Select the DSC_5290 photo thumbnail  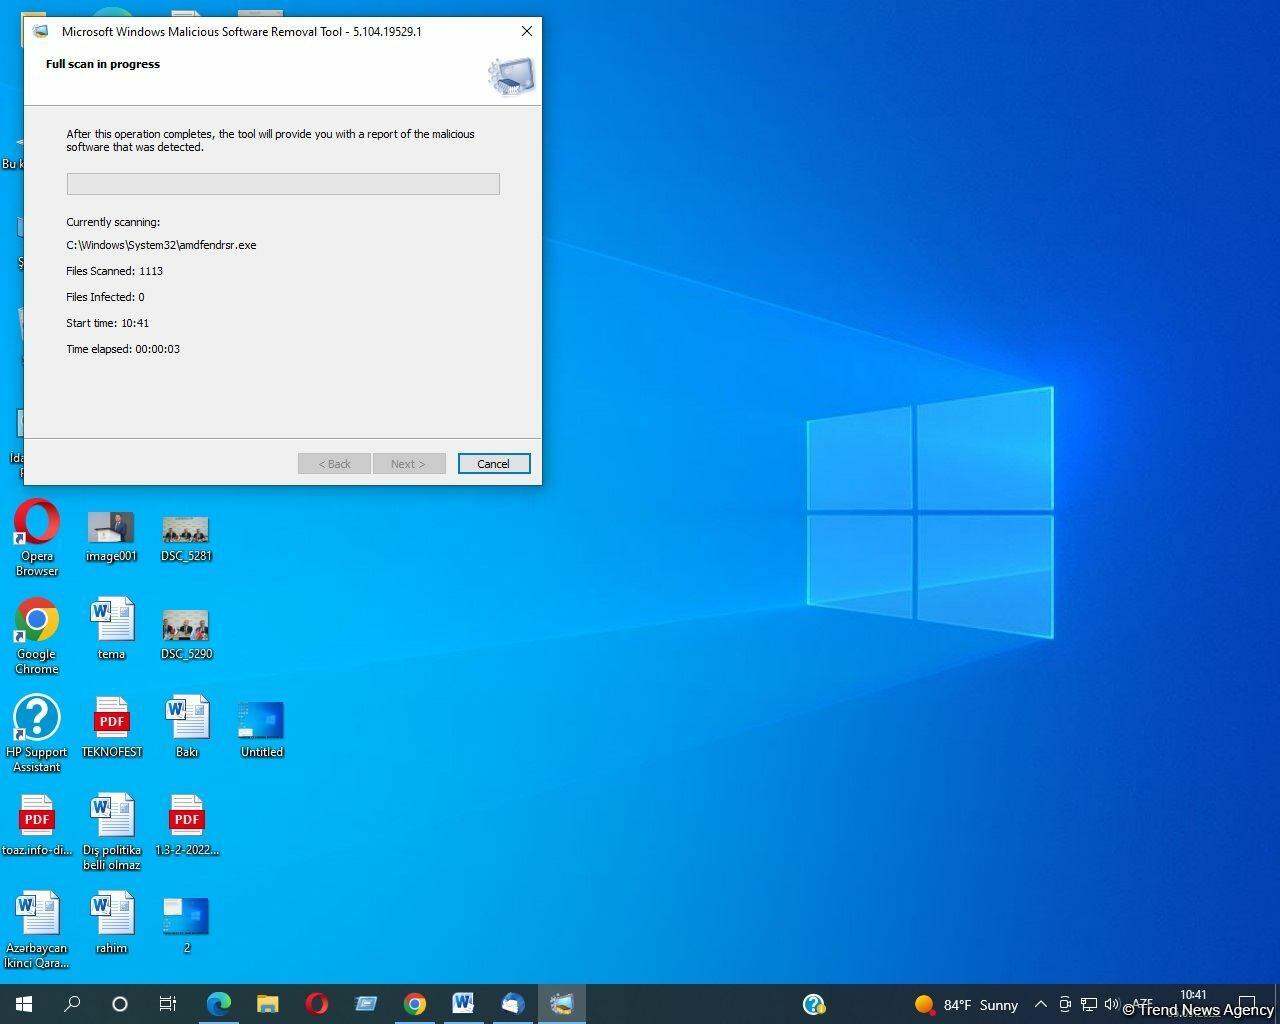pyautogui.click(x=186, y=635)
